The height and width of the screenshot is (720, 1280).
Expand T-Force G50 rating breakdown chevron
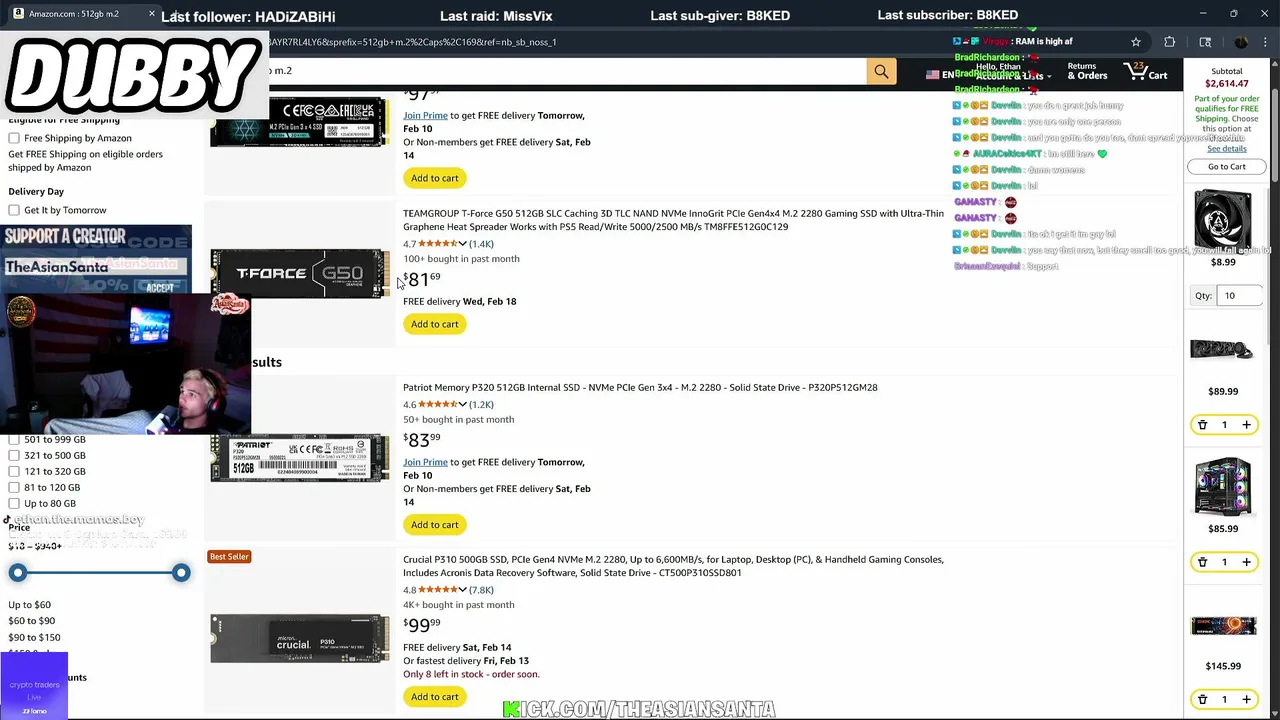coord(462,244)
